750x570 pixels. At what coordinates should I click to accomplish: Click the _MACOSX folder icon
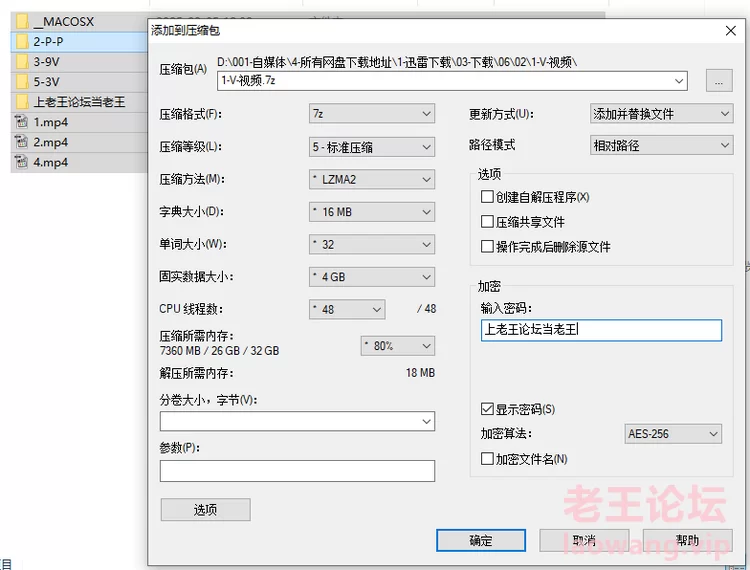tap(22, 22)
